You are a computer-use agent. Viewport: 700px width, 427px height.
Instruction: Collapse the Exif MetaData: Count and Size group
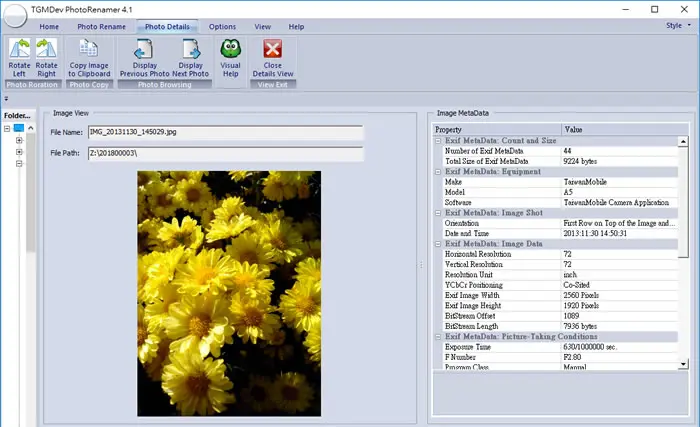438,141
